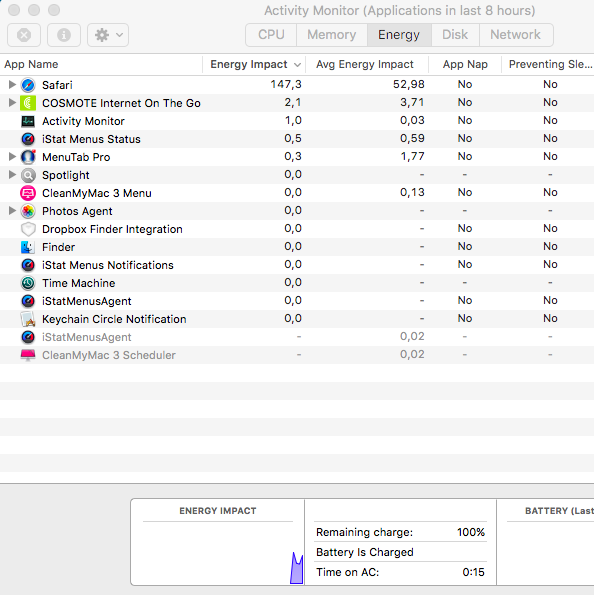The width and height of the screenshot is (594, 595).
Task: Select the Energy tab
Action: (399, 35)
